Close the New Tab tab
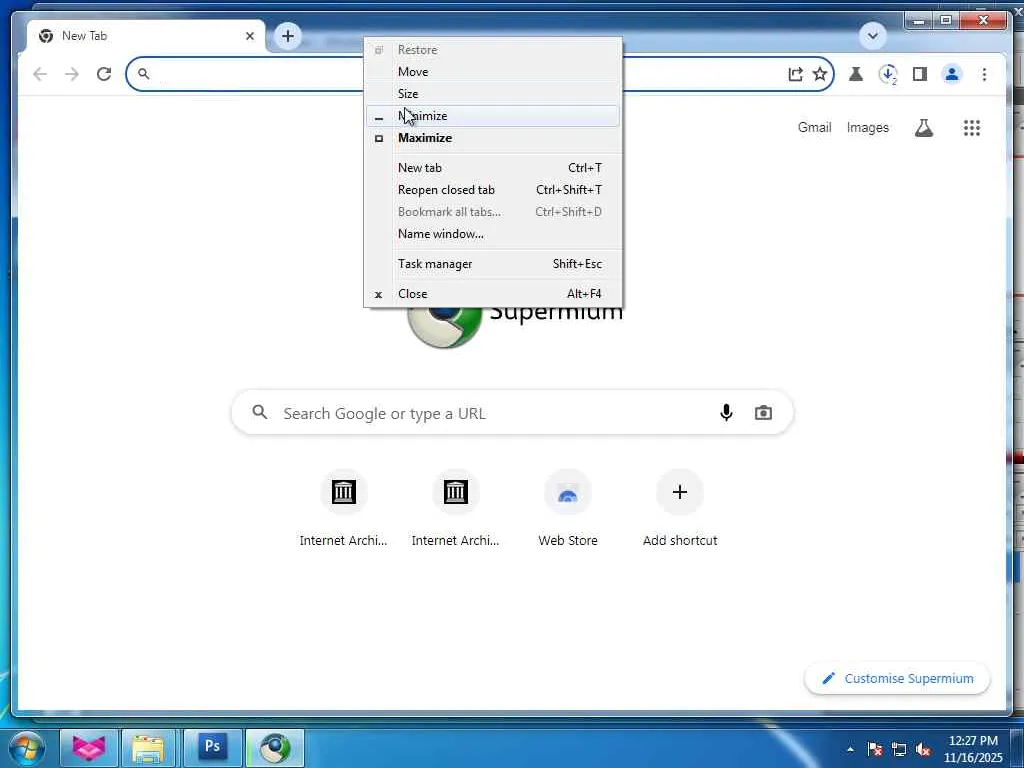The height and width of the screenshot is (768, 1024). [x=249, y=36]
